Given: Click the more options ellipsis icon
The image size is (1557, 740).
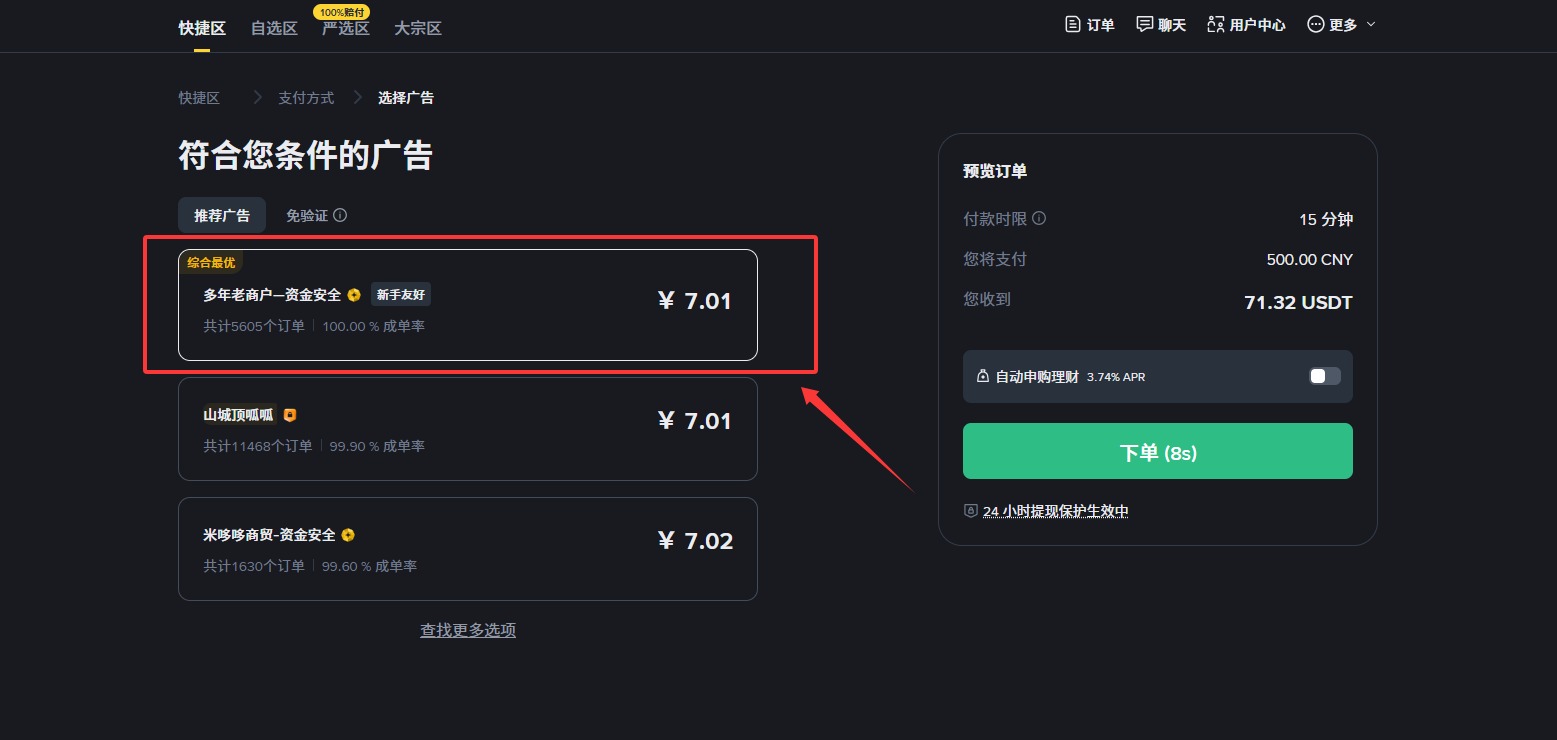Looking at the screenshot, I should point(1316,24).
